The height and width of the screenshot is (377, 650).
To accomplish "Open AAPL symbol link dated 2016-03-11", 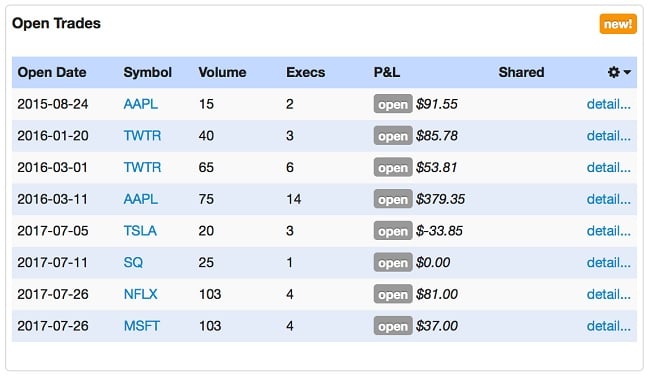I will (x=141, y=199).
